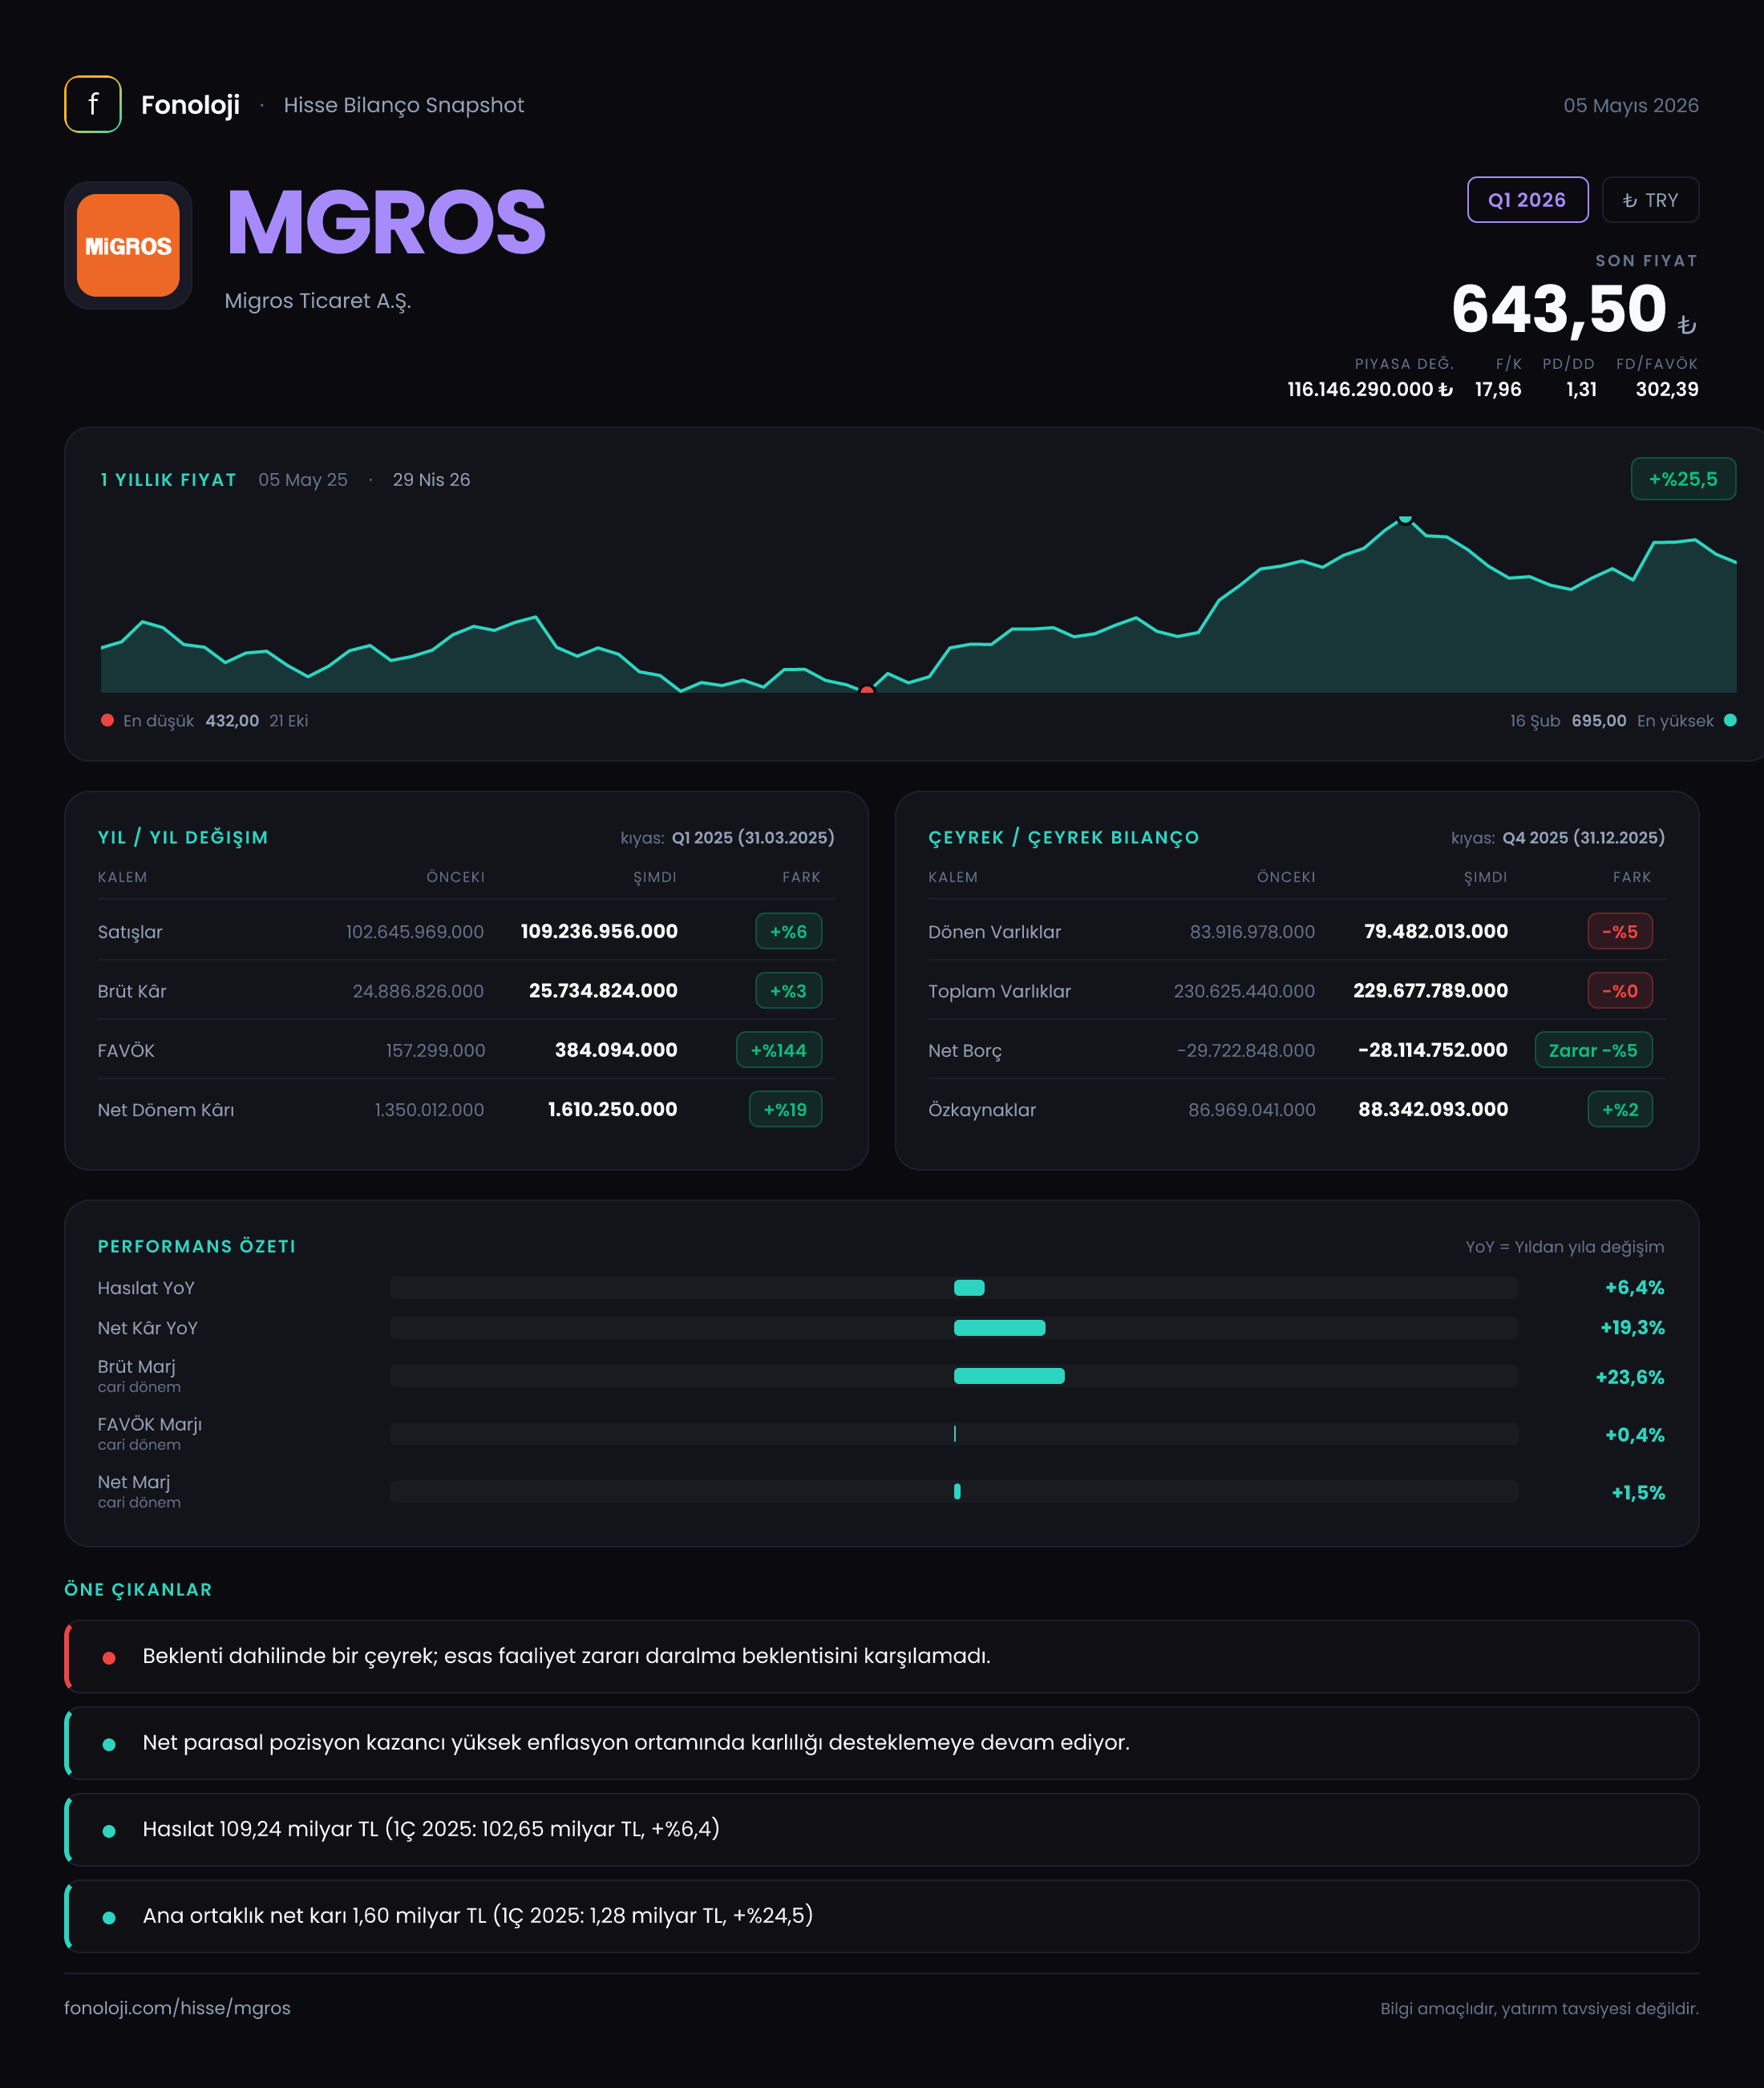Screen dimensions: 1764x2088
Task: Select the TRY currency pill
Action: 1650,200
